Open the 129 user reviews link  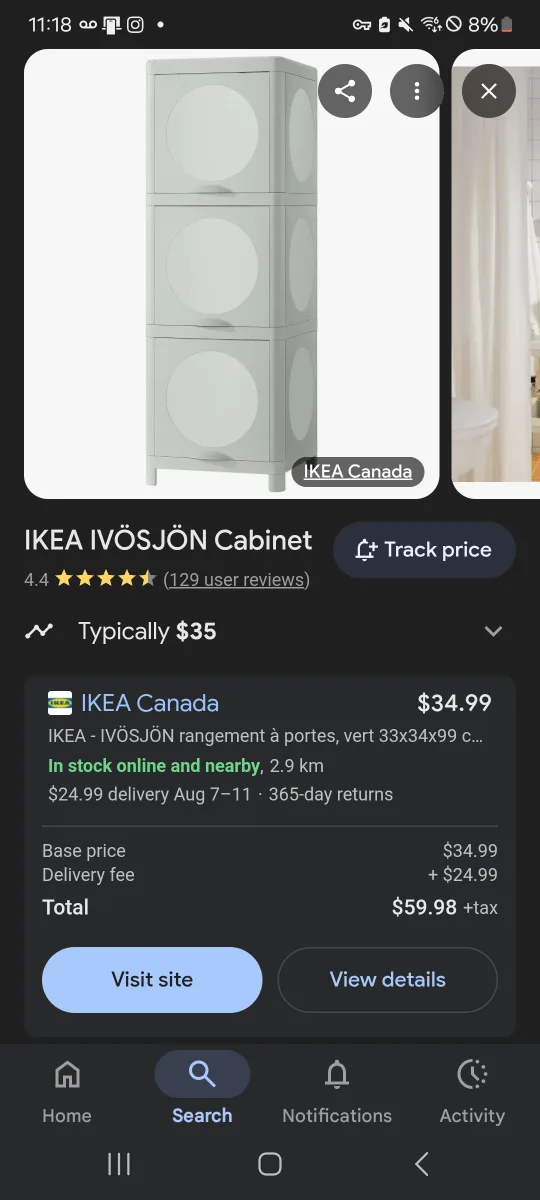pos(236,579)
